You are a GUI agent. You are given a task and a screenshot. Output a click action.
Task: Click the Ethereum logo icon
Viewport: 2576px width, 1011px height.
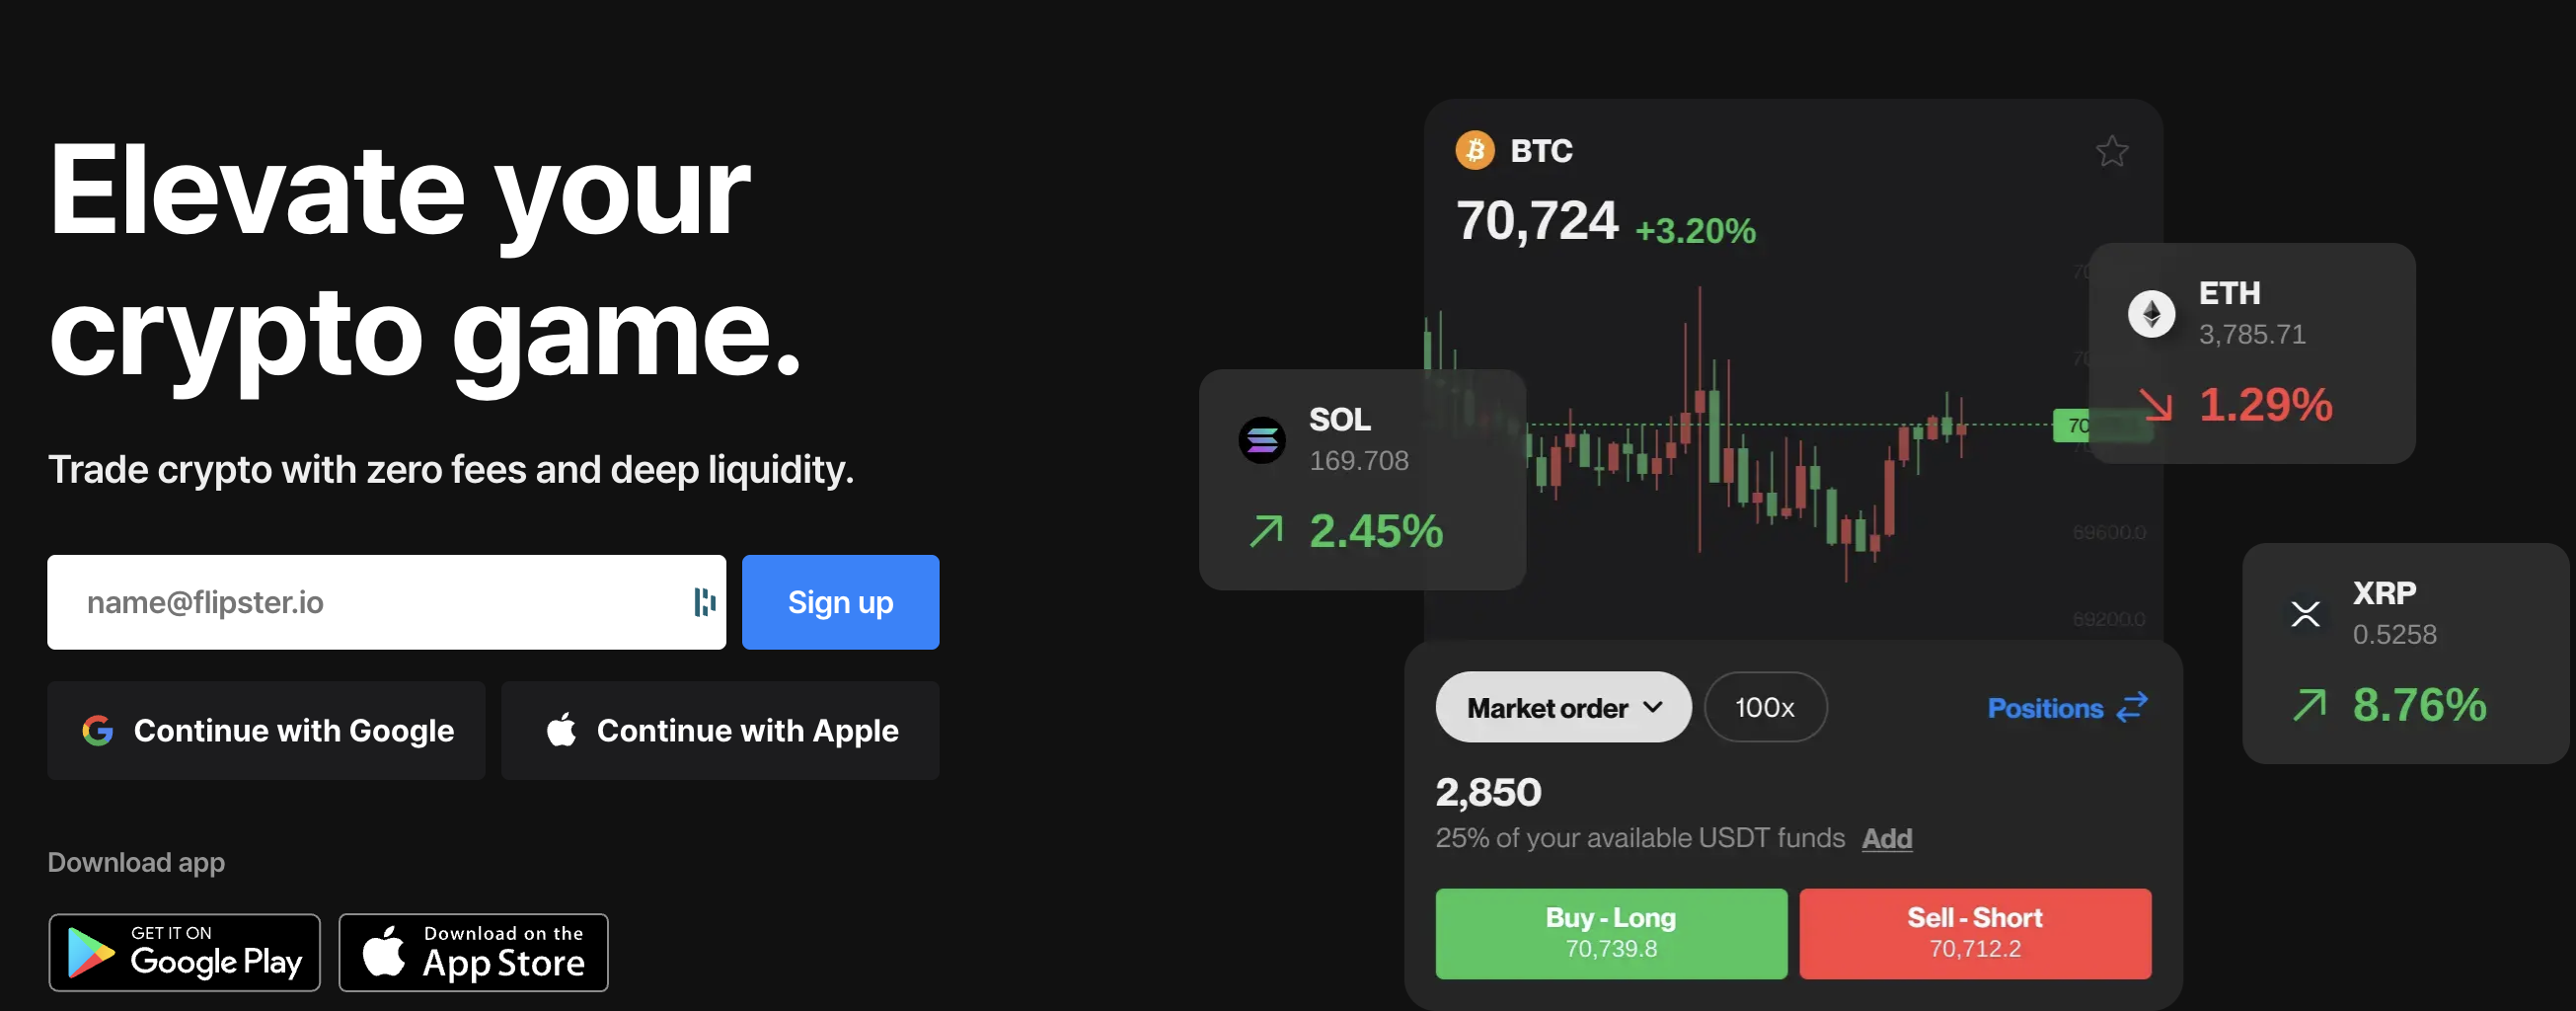2151,314
